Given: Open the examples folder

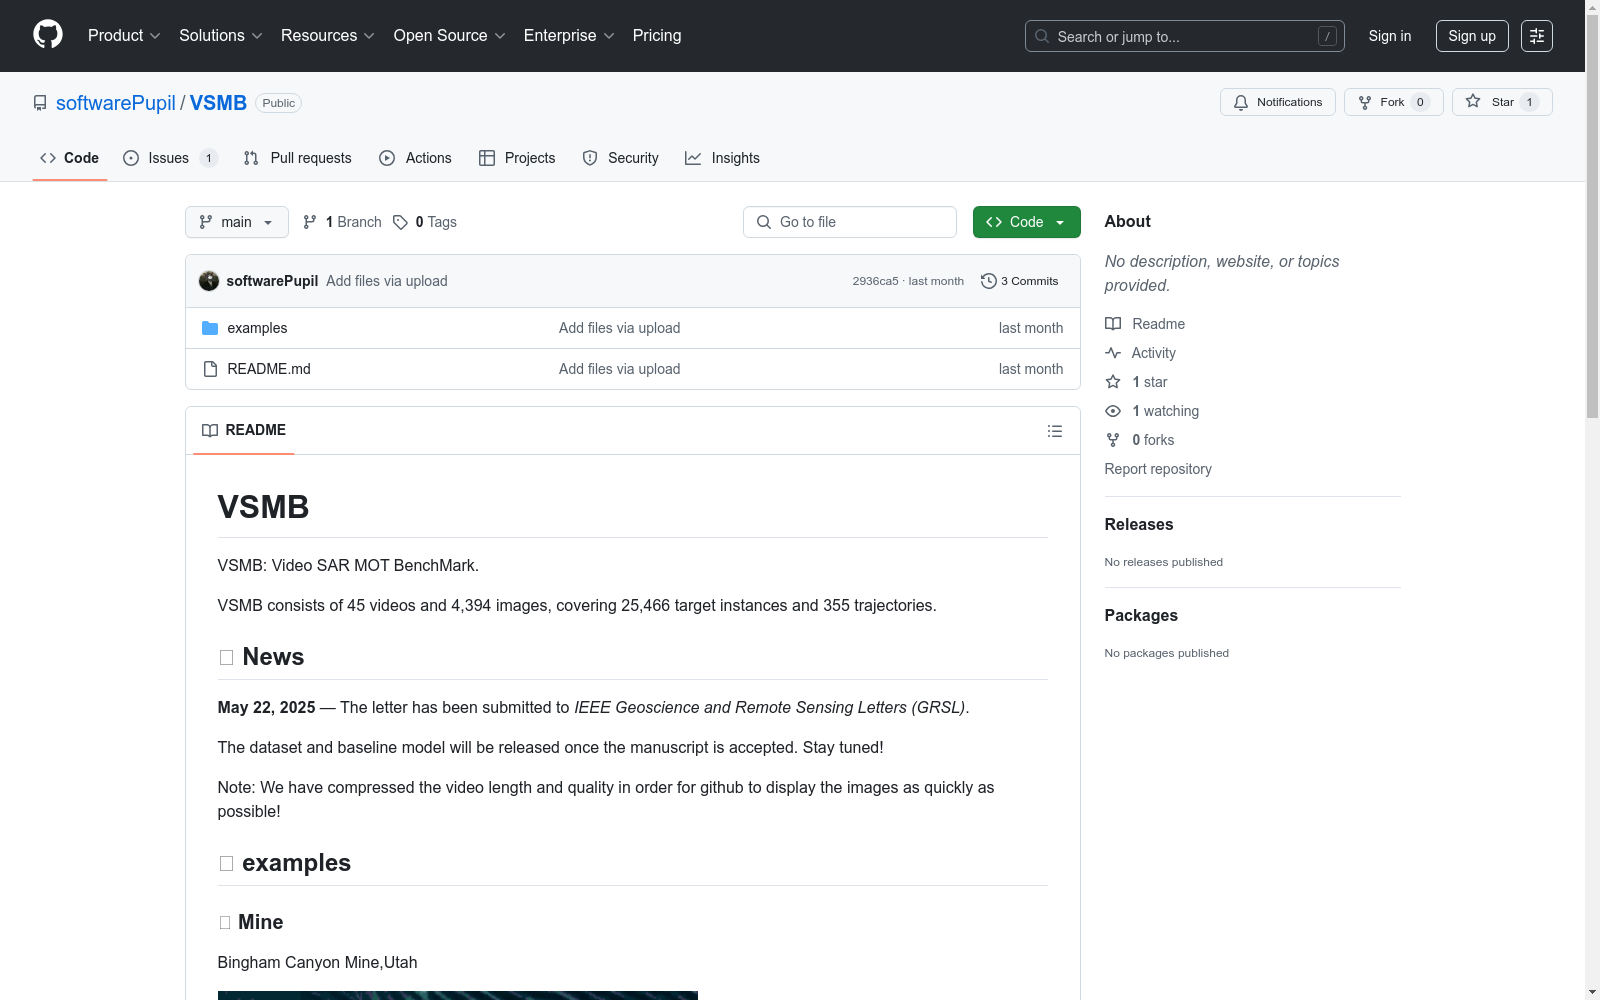Looking at the screenshot, I should click(x=257, y=328).
